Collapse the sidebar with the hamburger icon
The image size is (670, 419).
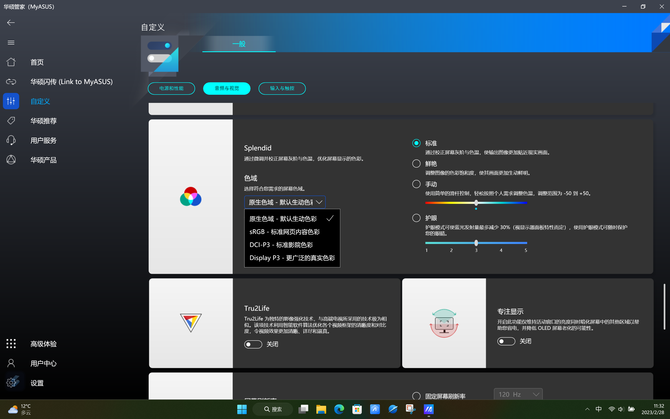(11, 43)
